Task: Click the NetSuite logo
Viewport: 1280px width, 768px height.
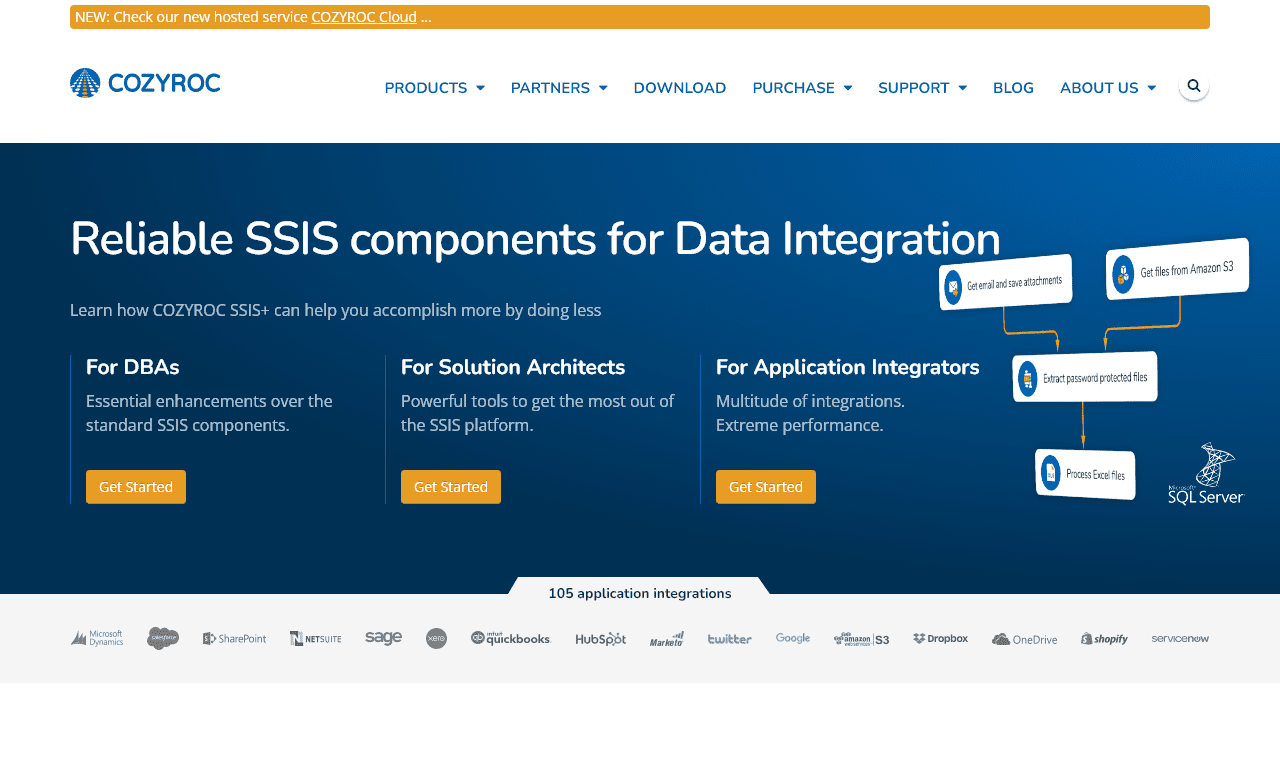Action: pos(315,638)
